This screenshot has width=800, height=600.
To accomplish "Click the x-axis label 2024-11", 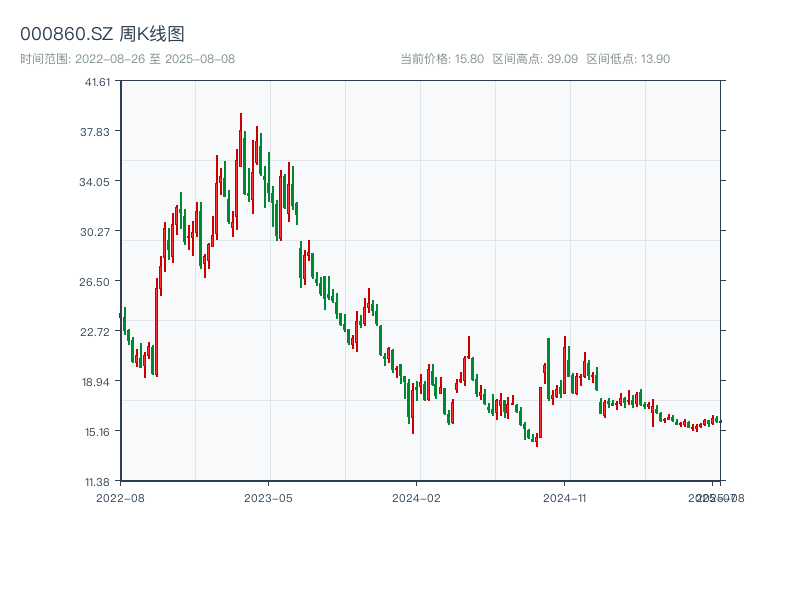I will click(x=565, y=498).
